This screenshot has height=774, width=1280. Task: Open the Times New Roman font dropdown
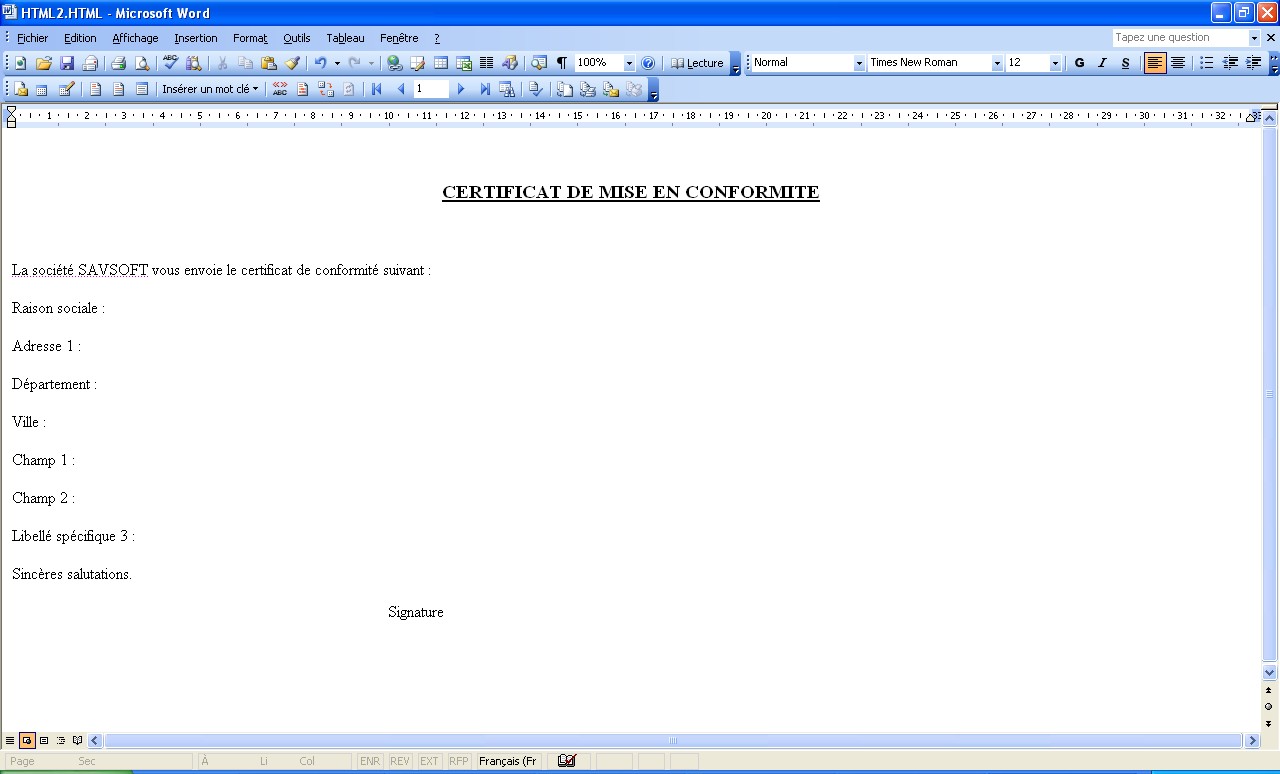coord(997,62)
